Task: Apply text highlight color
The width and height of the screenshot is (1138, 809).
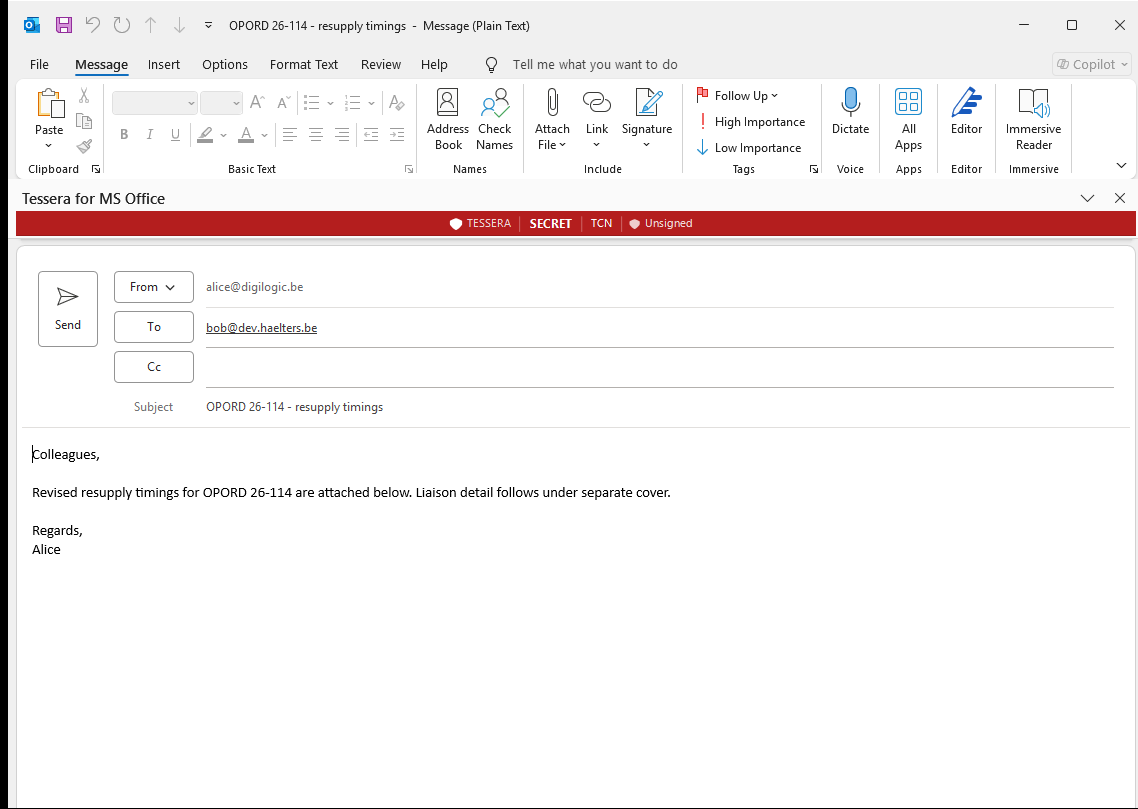Action: 205,134
